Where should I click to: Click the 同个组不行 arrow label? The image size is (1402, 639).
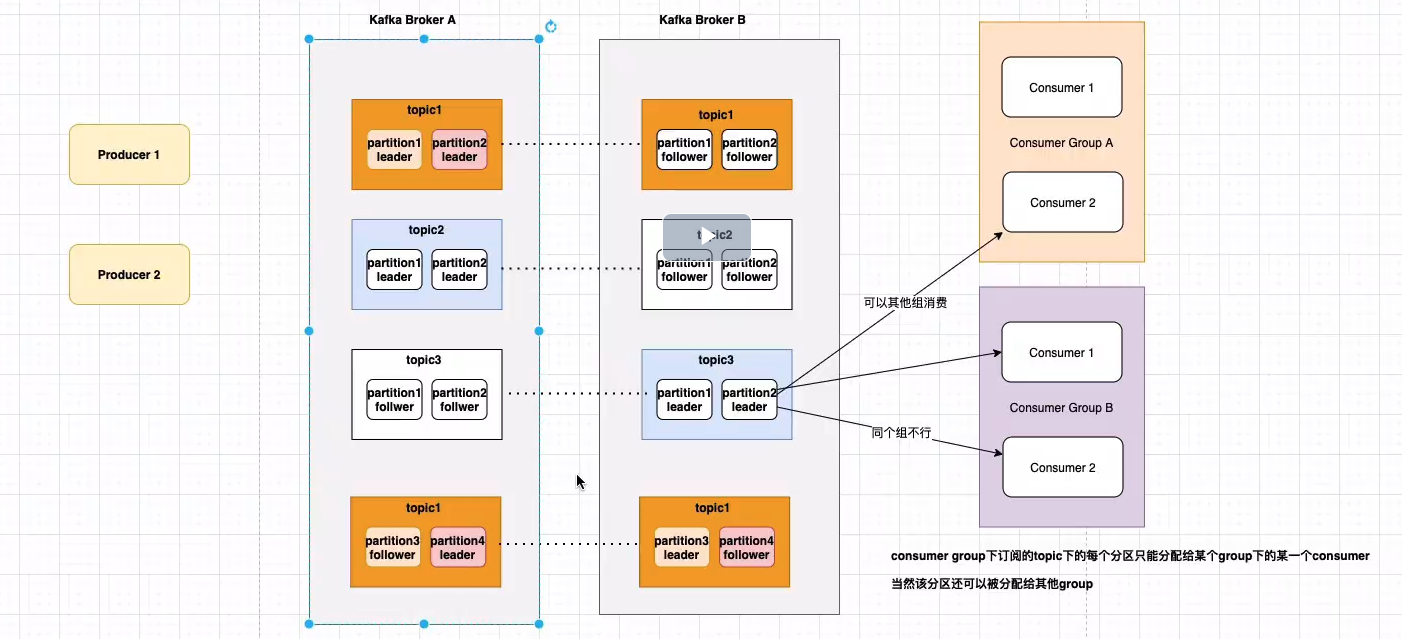pyautogui.click(x=901, y=433)
